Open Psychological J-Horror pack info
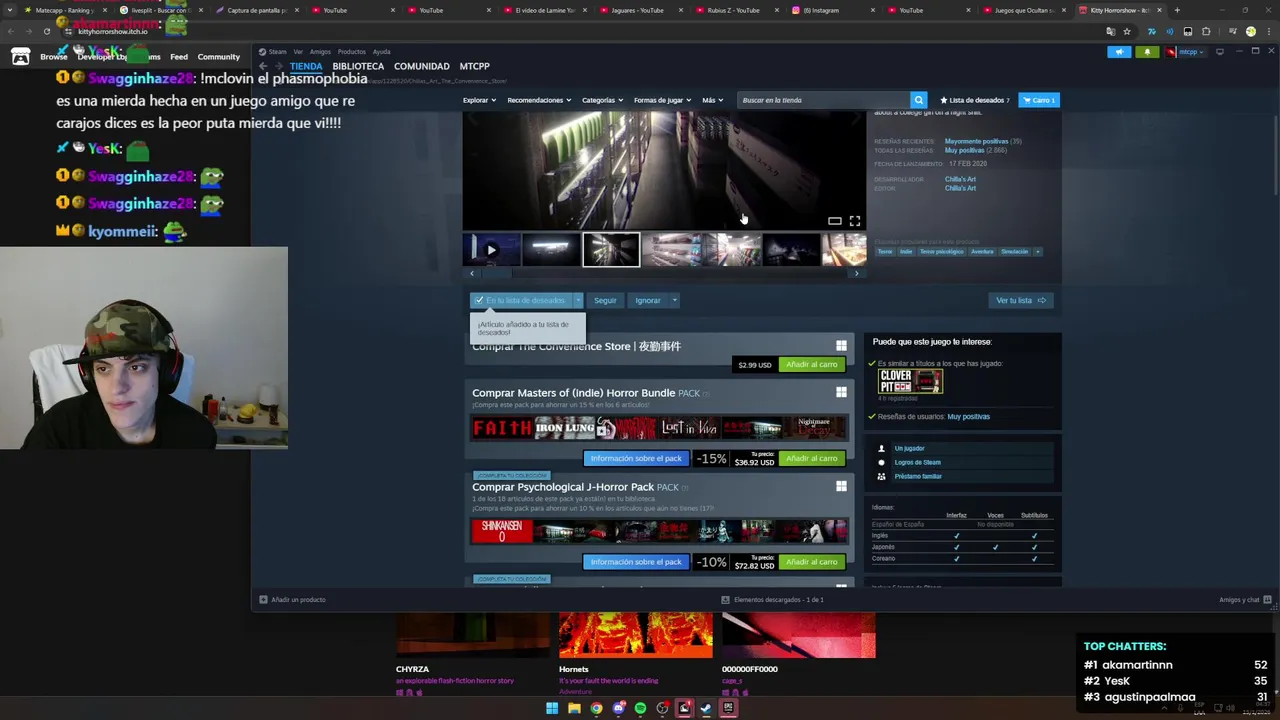Screen dimensions: 1280x720 pyautogui.click(x=636, y=562)
